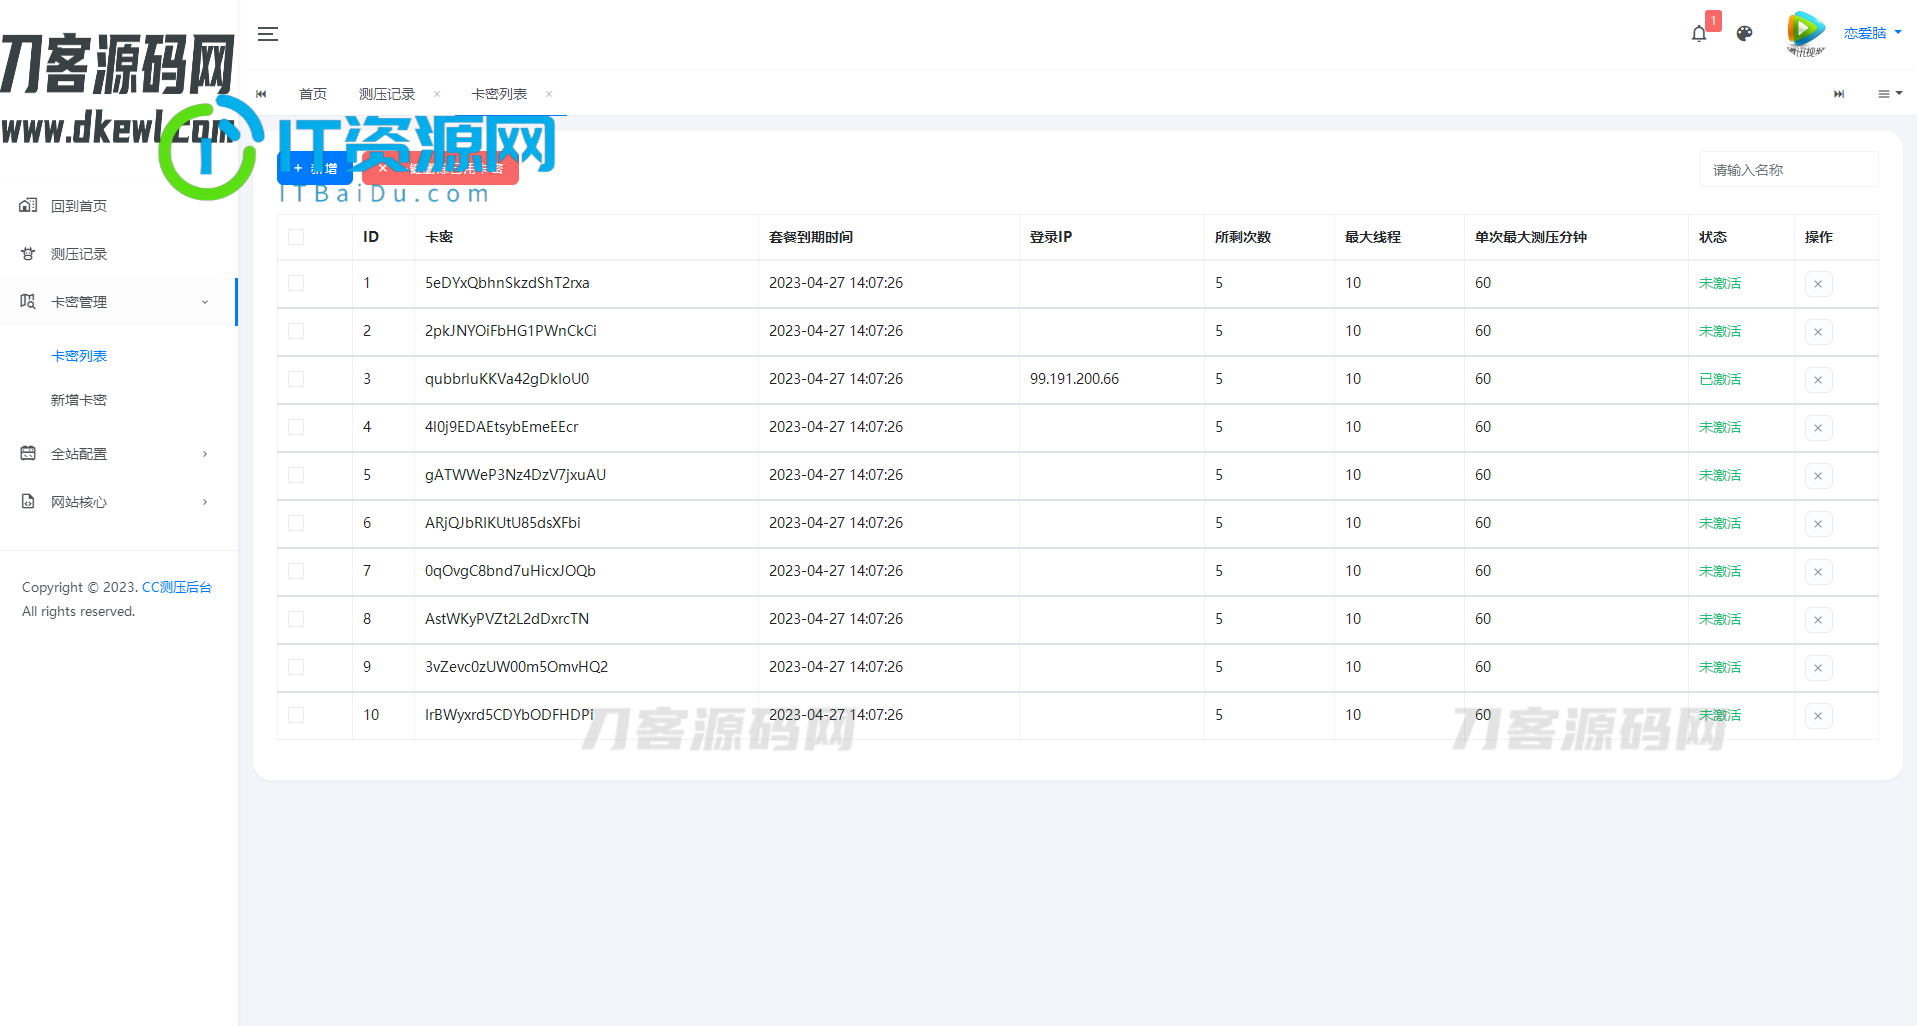This screenshot has height=1026, width=1917.
Task: Switch to the 首页 tab
Action: pyautogui.click(x=313, y=94)
